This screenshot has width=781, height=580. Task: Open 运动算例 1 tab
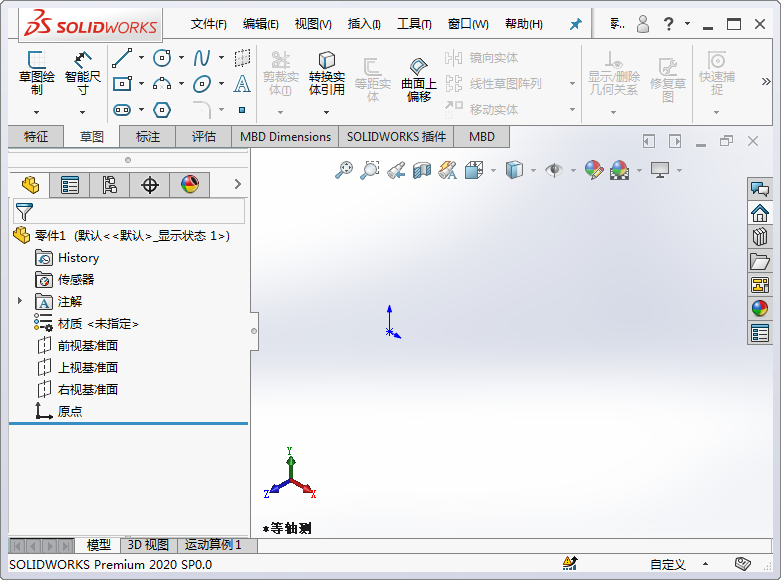pos(213,545)
